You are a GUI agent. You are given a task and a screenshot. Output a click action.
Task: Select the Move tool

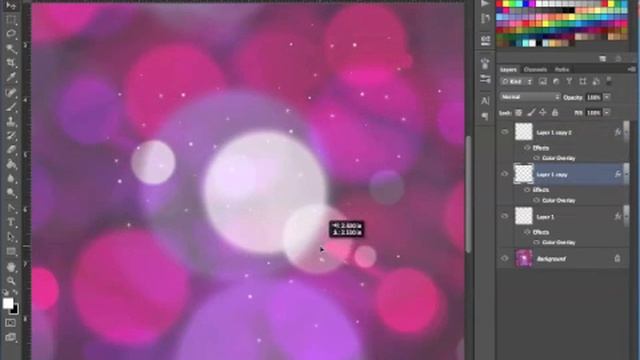pos(11,6)
